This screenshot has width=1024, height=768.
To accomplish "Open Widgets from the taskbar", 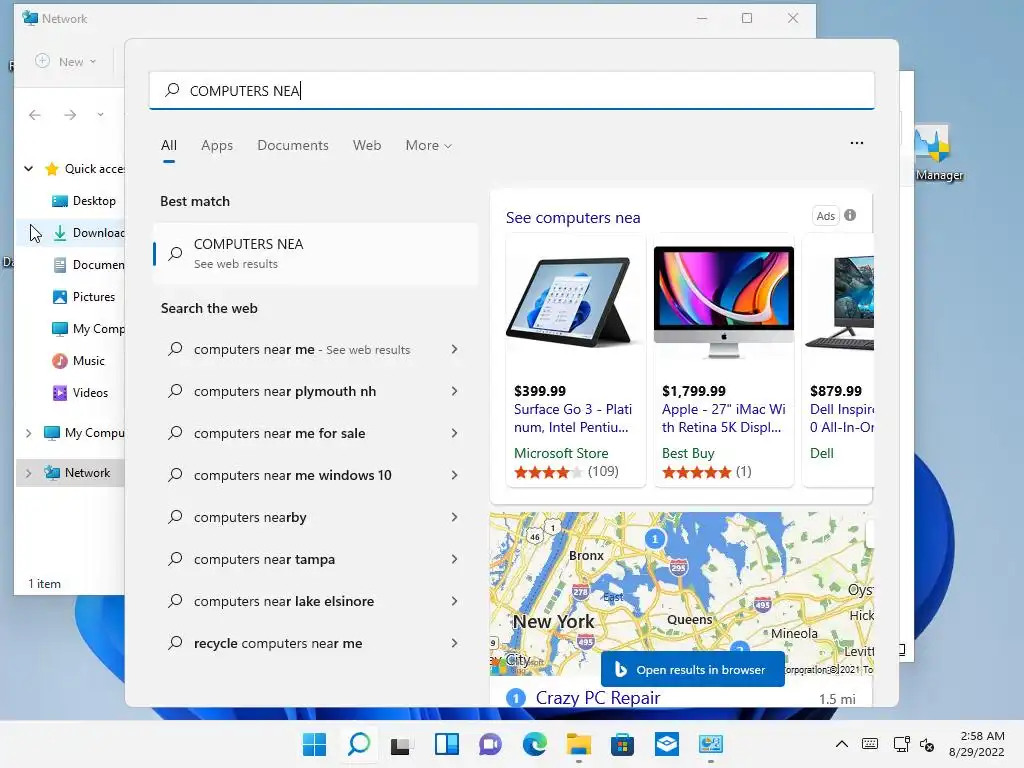I will (x=447, y=744).
